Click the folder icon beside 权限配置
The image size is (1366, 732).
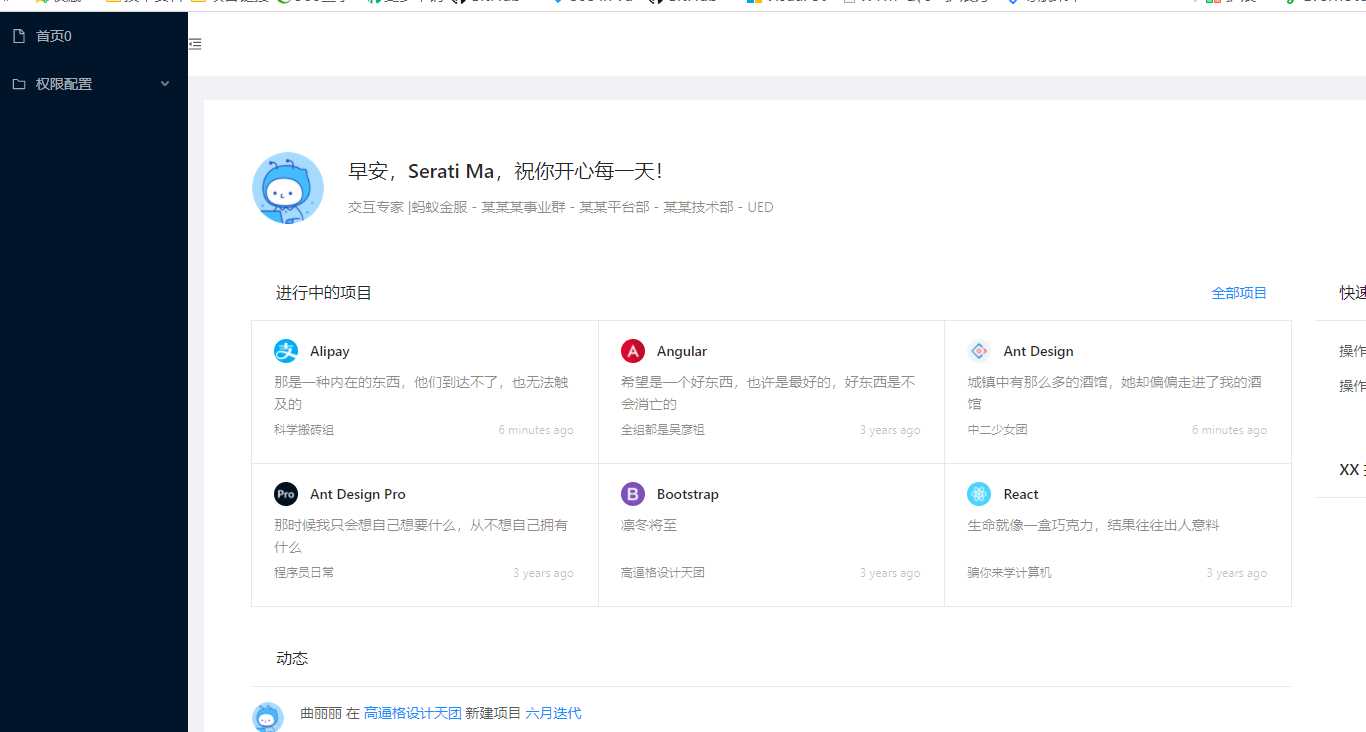(x=19, y=84)
